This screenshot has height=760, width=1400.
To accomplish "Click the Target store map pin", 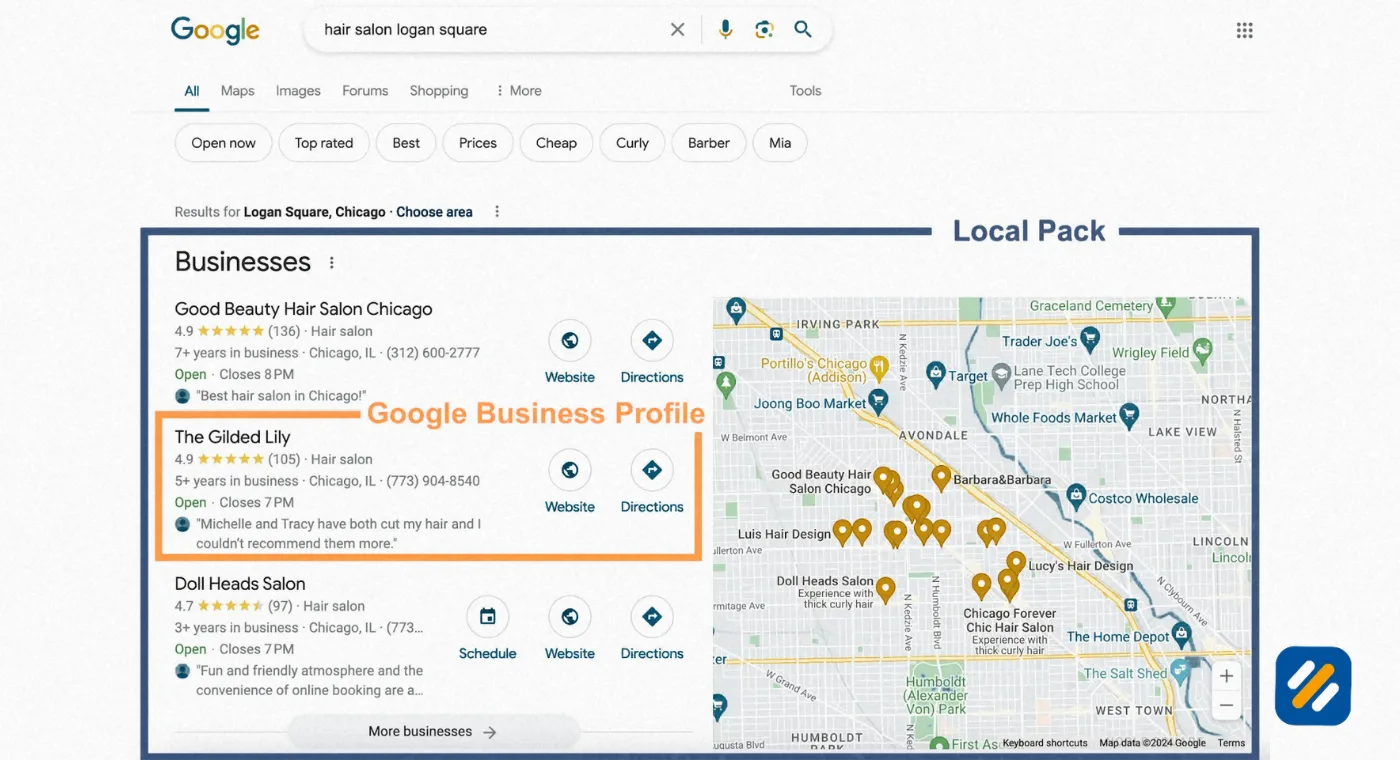I will tap(935, 374).
